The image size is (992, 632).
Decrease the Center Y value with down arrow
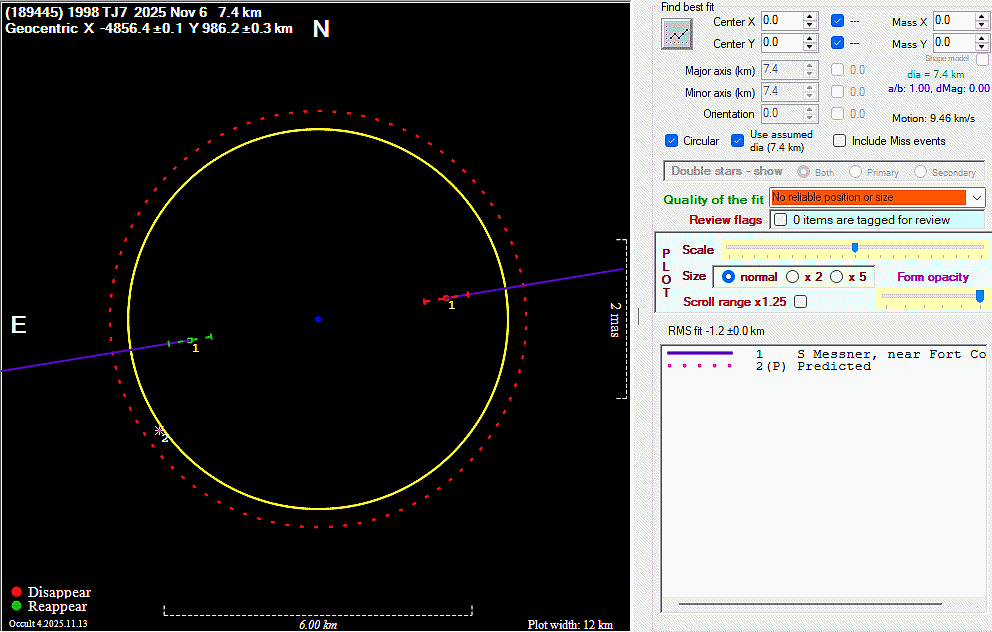point(810,48)
